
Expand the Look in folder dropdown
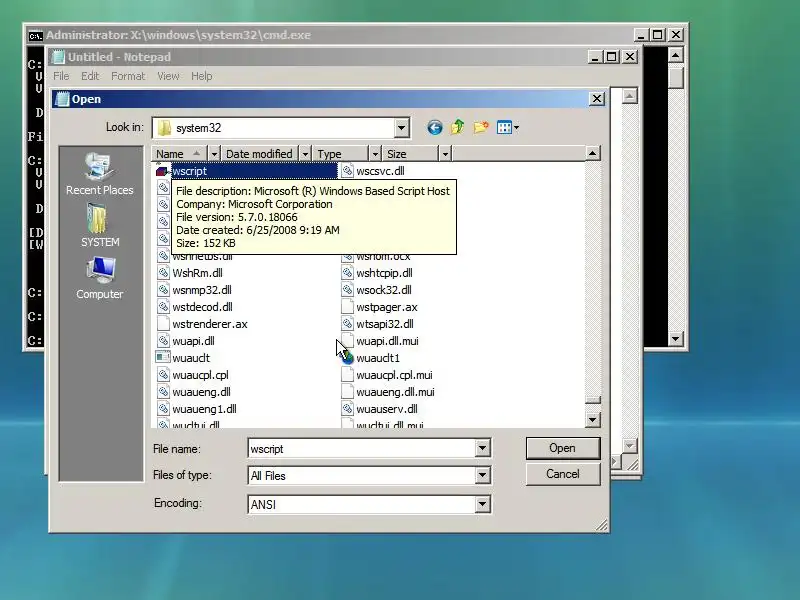(402, 128)
